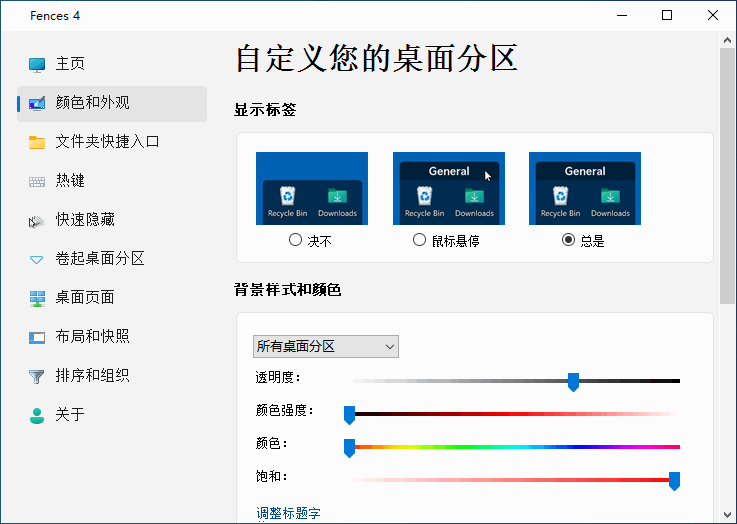Click the scrollbar down arrow
The height and width of the screenshot is (524, 737).
tap(728, 515)
